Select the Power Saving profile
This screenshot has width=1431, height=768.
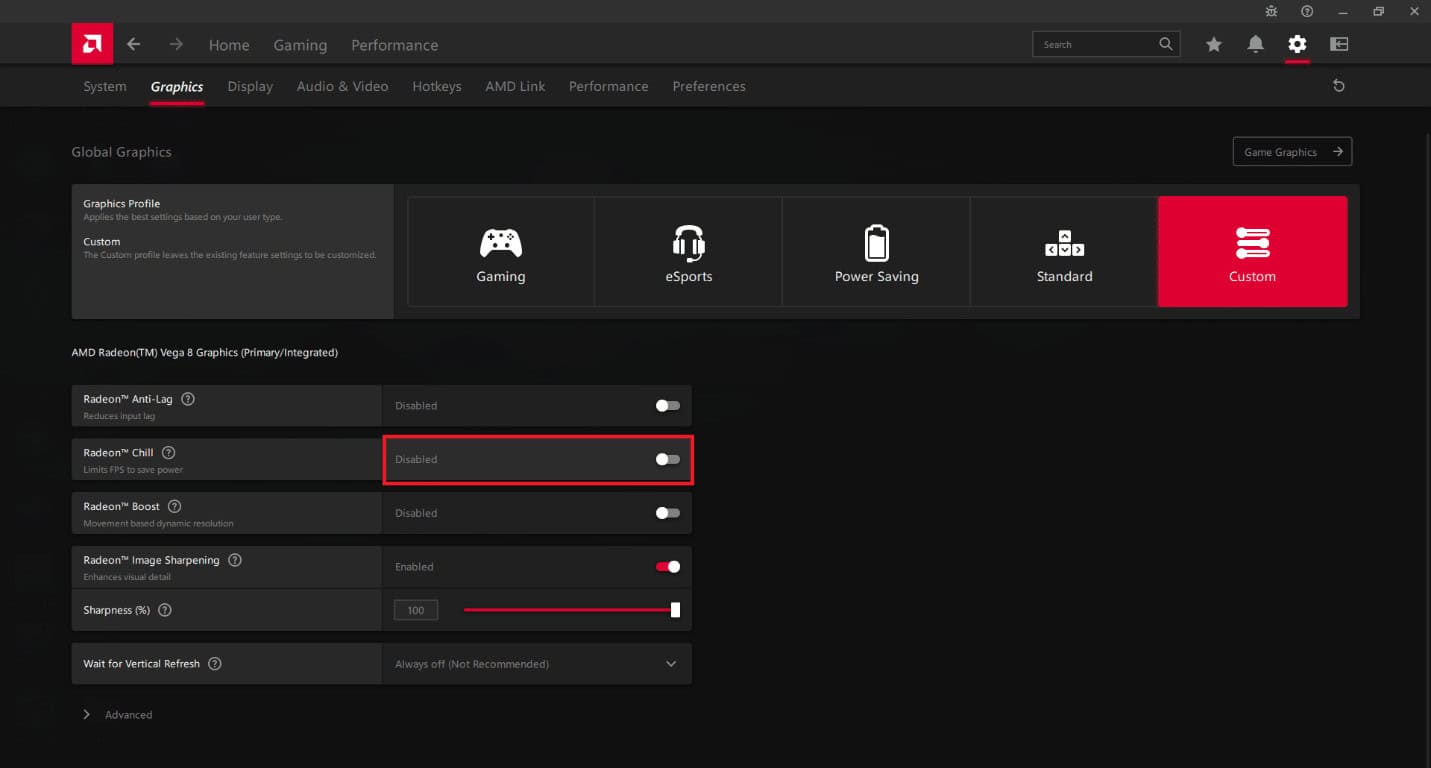[876, 251]
